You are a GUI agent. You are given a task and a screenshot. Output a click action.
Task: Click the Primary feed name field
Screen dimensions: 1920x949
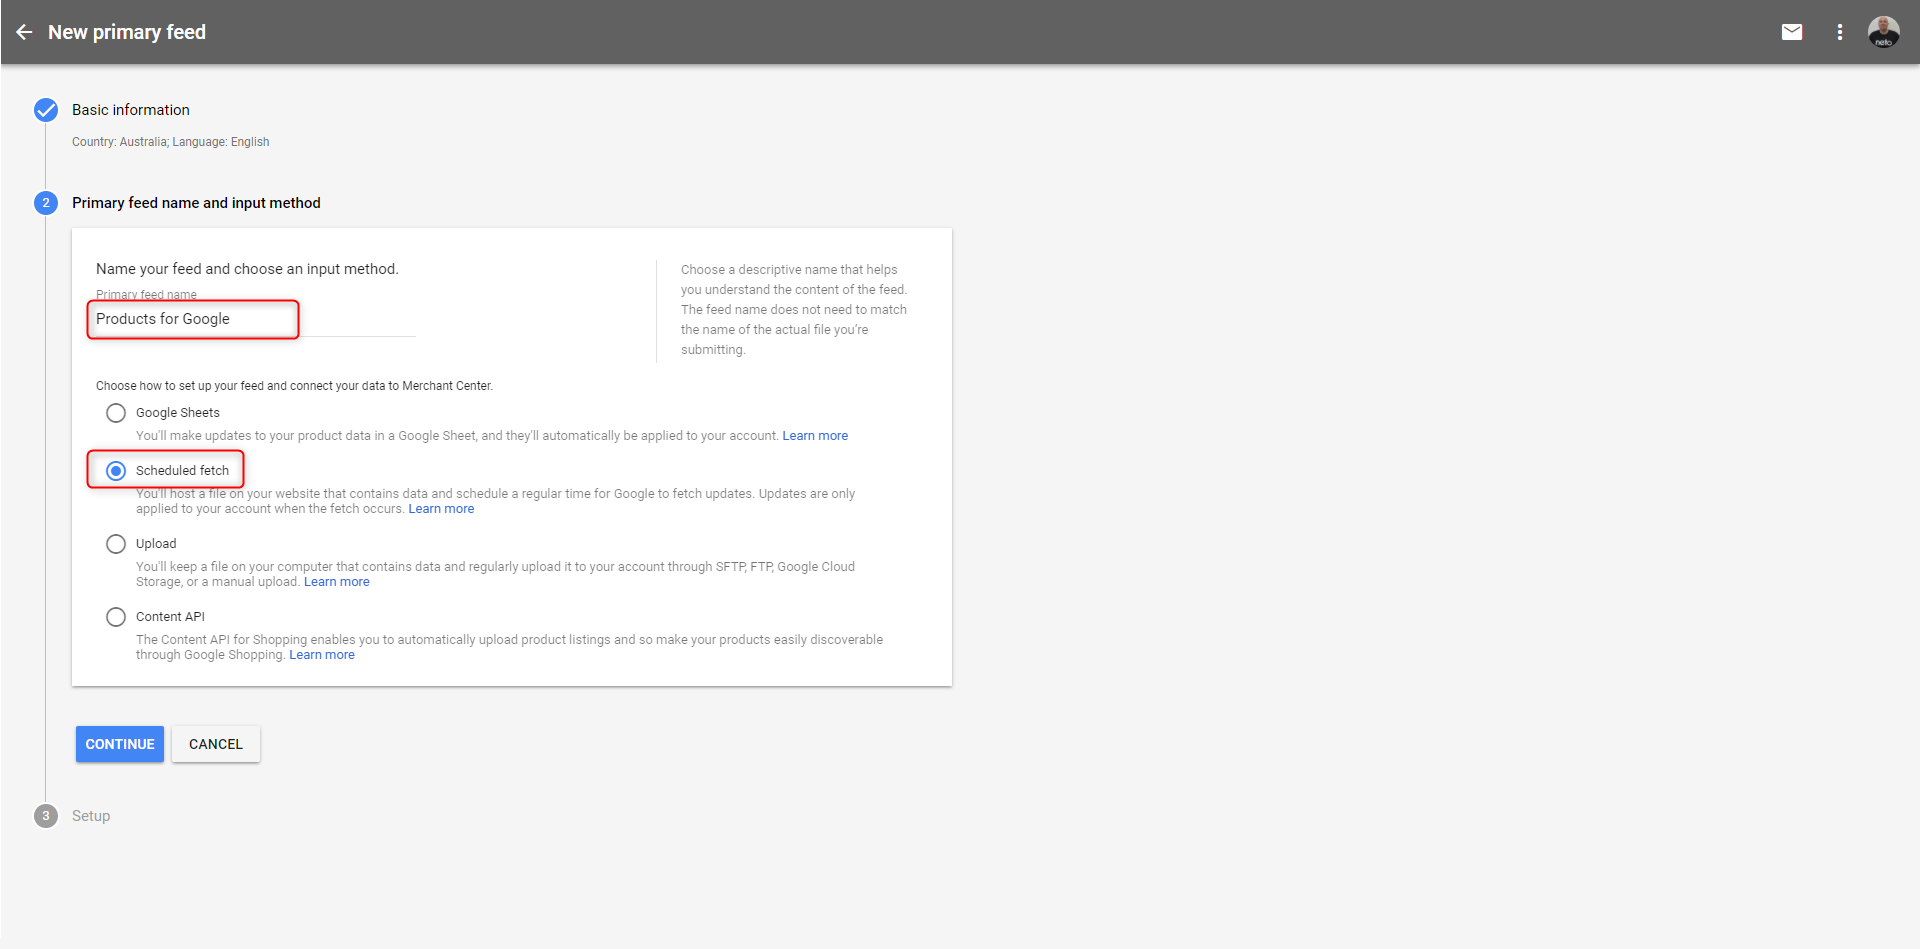pyautogui.click(x=255, y=319)
